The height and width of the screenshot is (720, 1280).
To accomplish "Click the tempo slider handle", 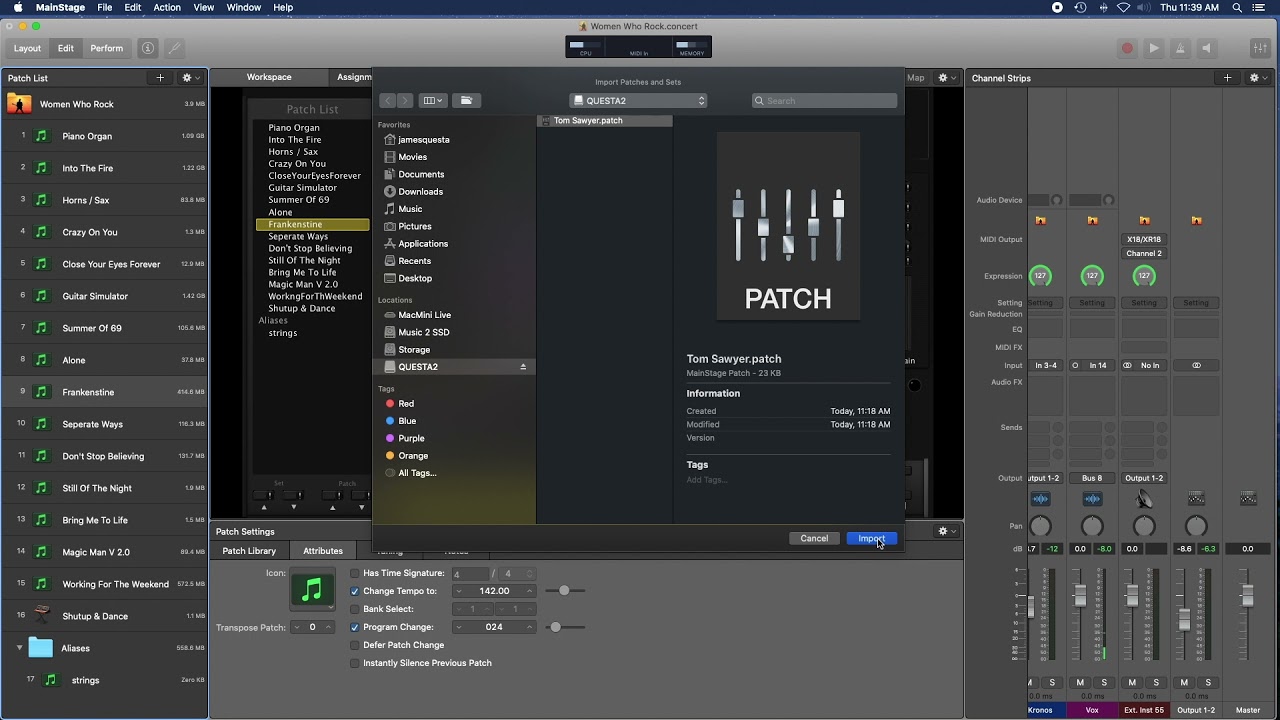I will pyautogui.click(x=564, y=591).
